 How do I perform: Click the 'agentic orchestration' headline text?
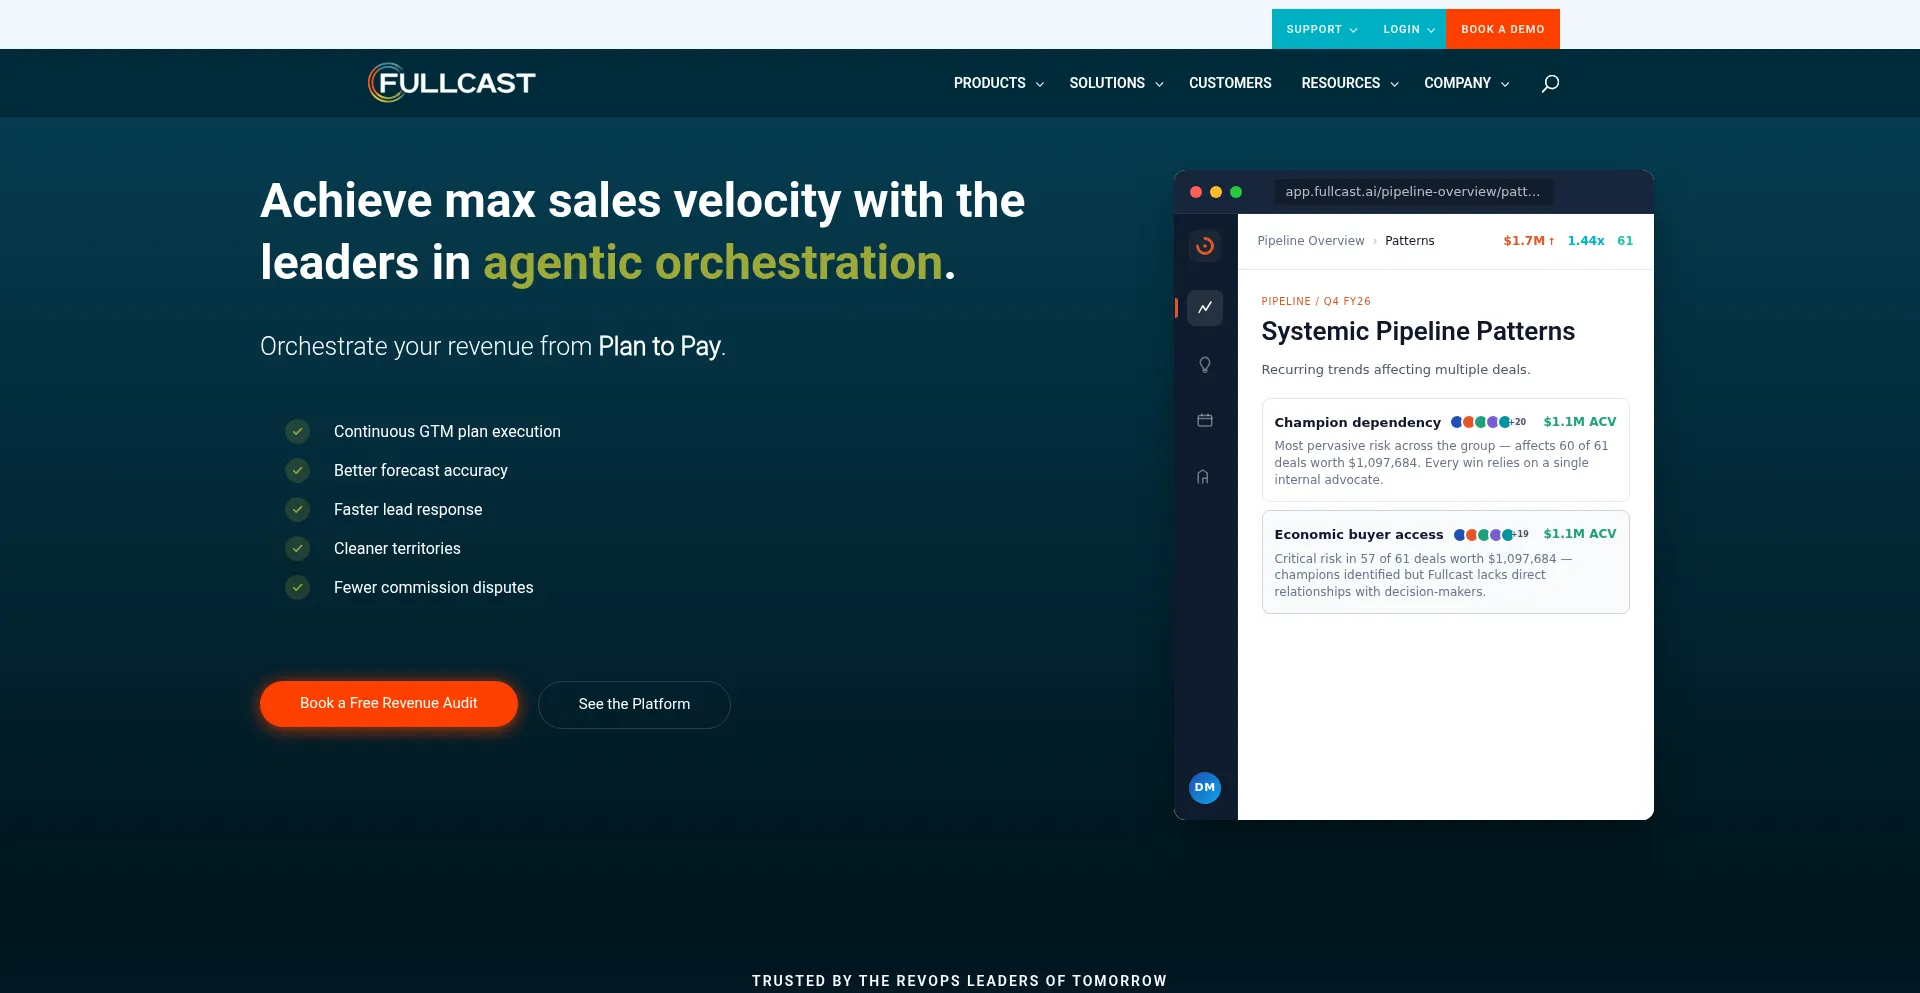click(x=713, y=263)
